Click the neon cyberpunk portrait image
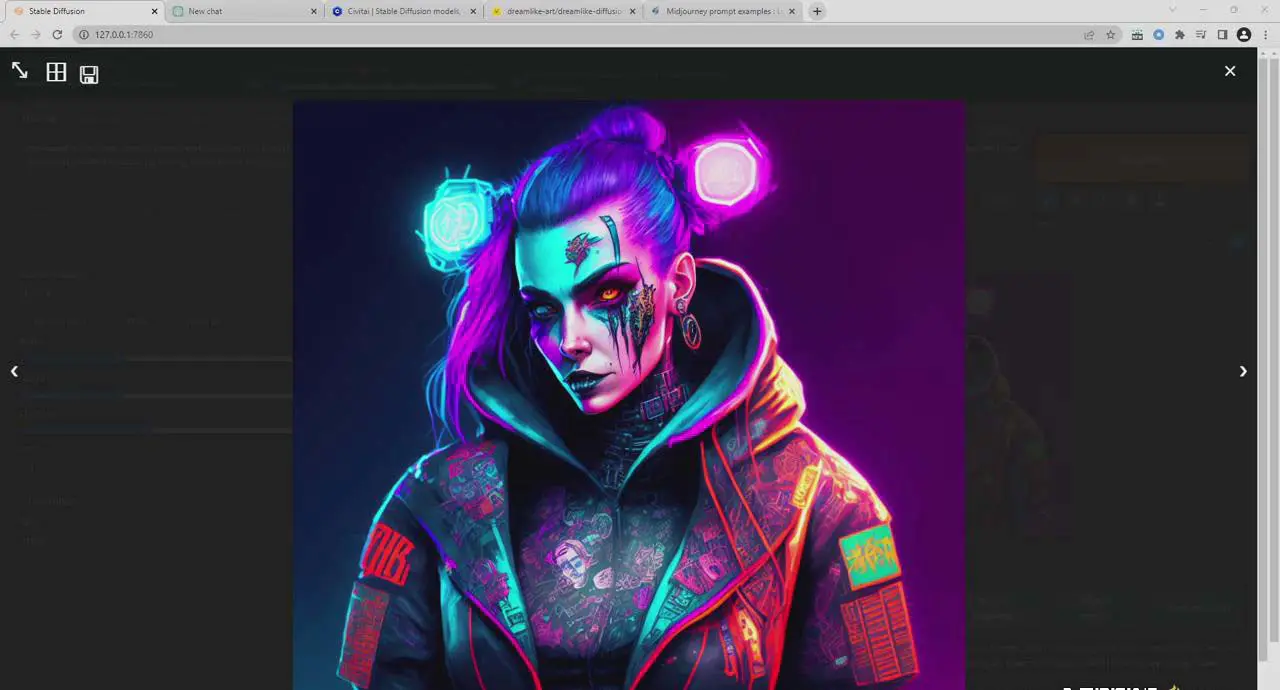The height and width of the screenshot is (690, 1280). [628, 395]
